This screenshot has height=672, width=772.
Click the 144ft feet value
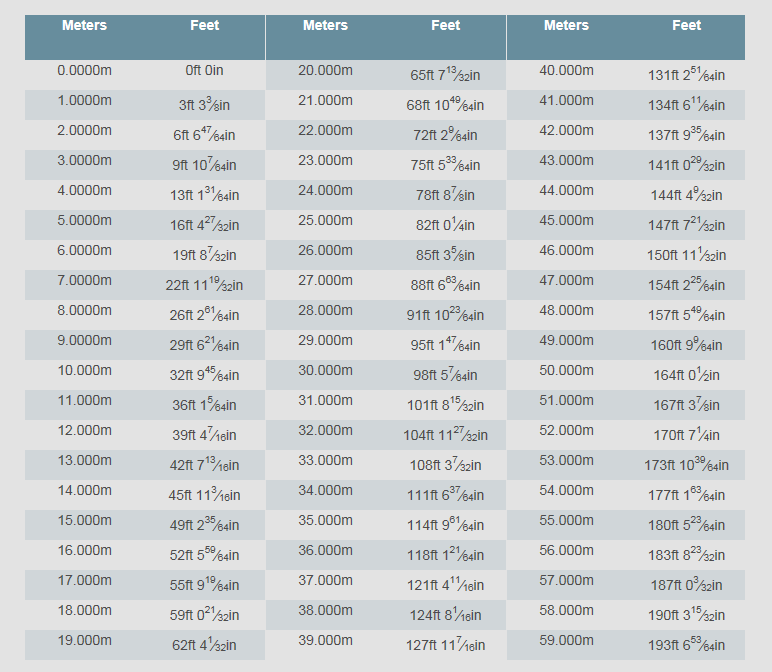pos(686,195)
